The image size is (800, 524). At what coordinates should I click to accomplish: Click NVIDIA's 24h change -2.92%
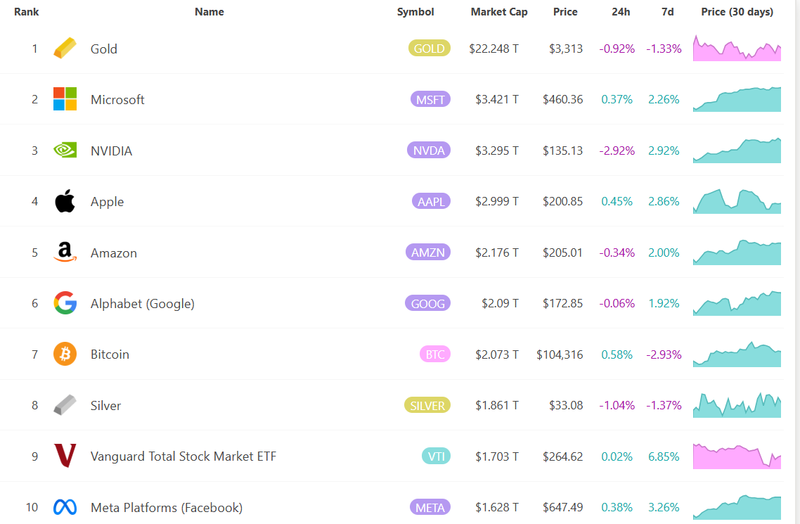coord(617,151)
